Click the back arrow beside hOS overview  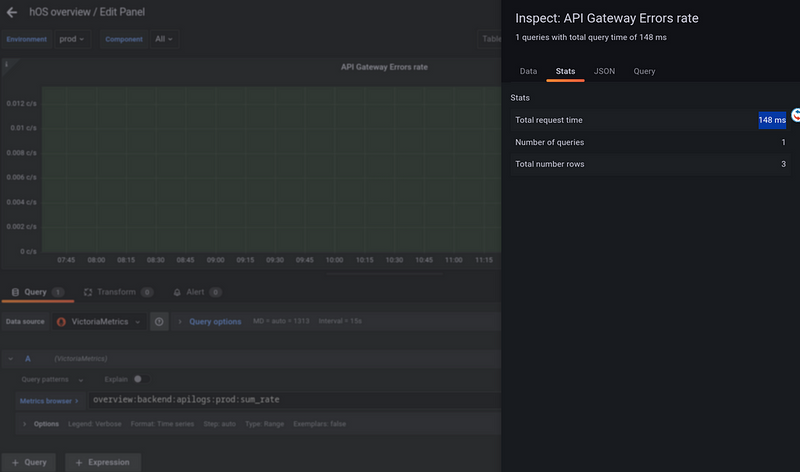click(x=12, y=13)
